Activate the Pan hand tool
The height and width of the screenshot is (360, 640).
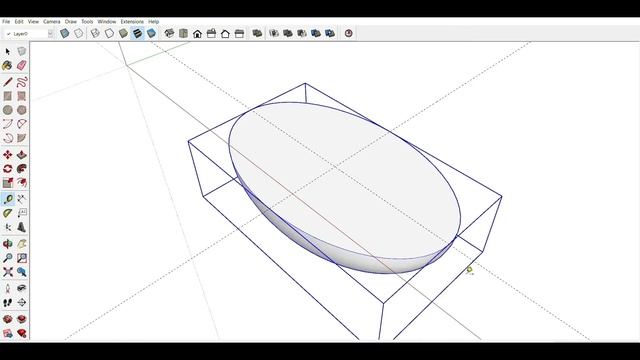point(22,244)
